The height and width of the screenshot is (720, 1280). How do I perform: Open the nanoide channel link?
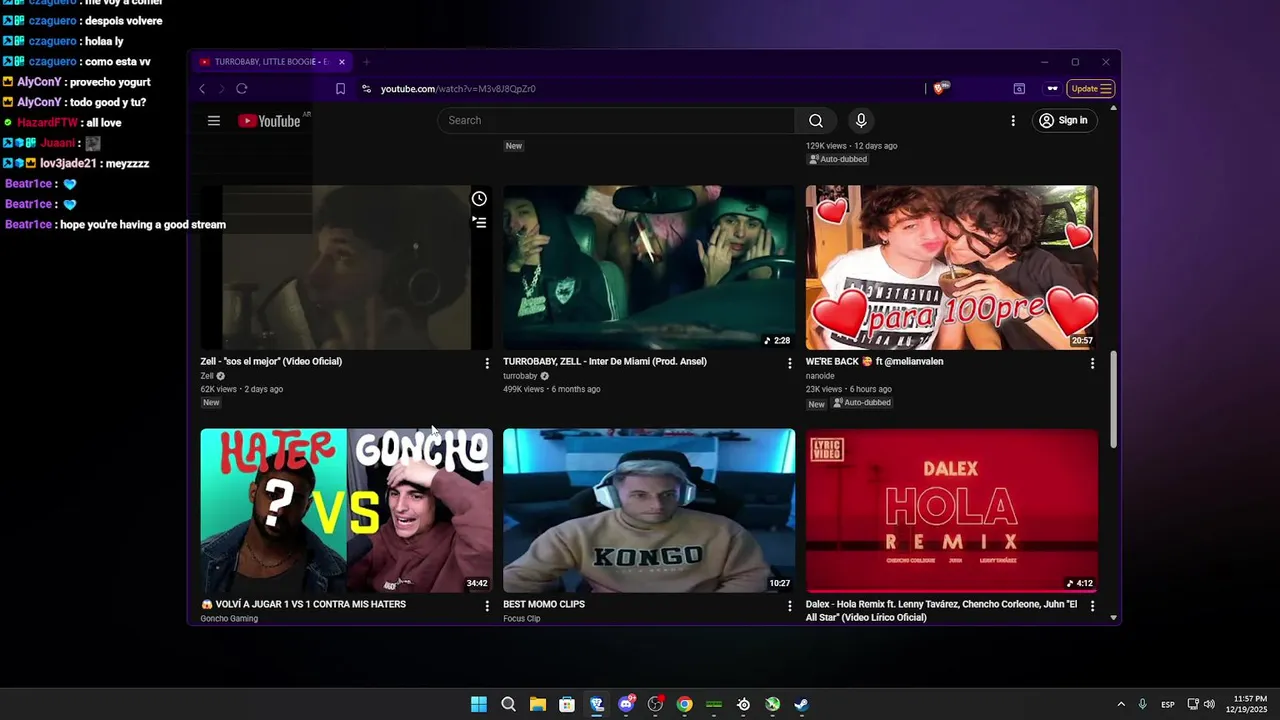pyautogui.click(x=820, y=376)
